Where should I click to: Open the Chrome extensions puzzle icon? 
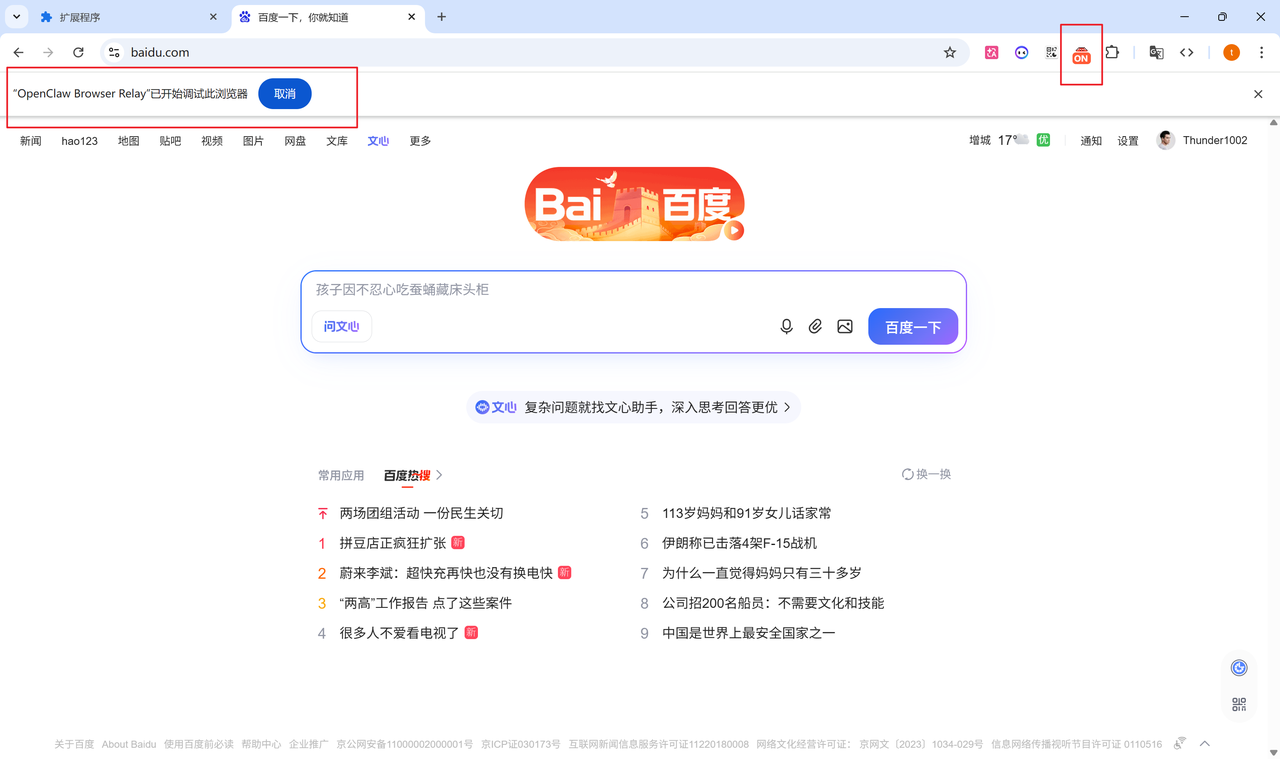1112,53
